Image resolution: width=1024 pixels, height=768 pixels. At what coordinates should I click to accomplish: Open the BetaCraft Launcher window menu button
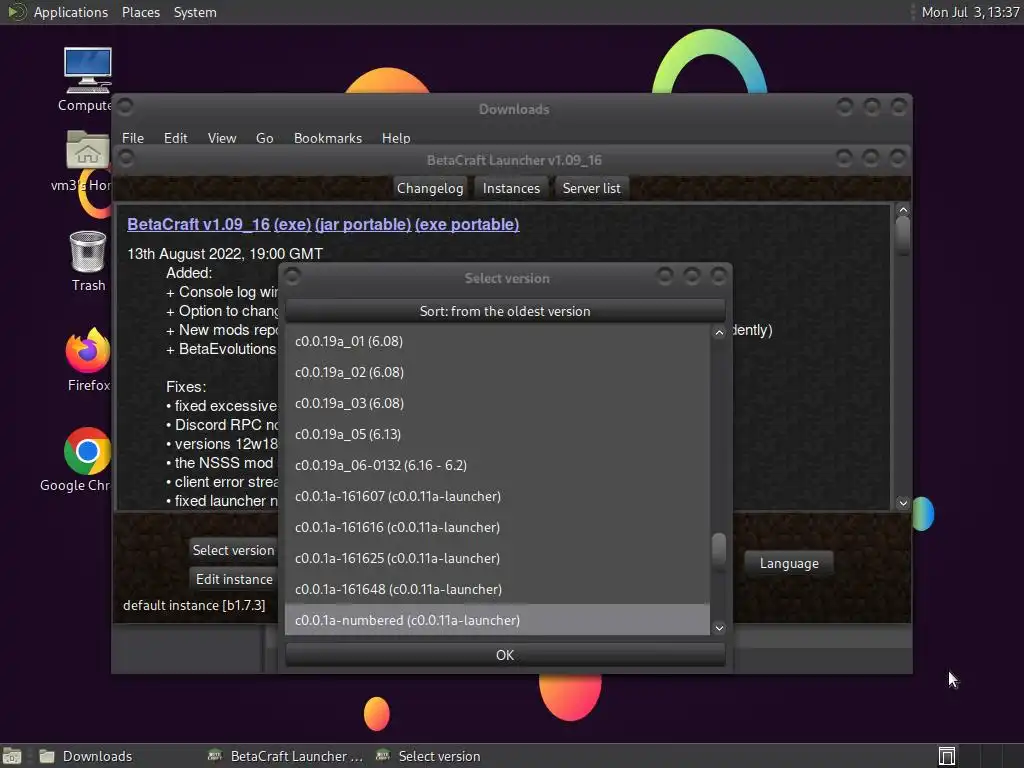[x=125, y=158]
